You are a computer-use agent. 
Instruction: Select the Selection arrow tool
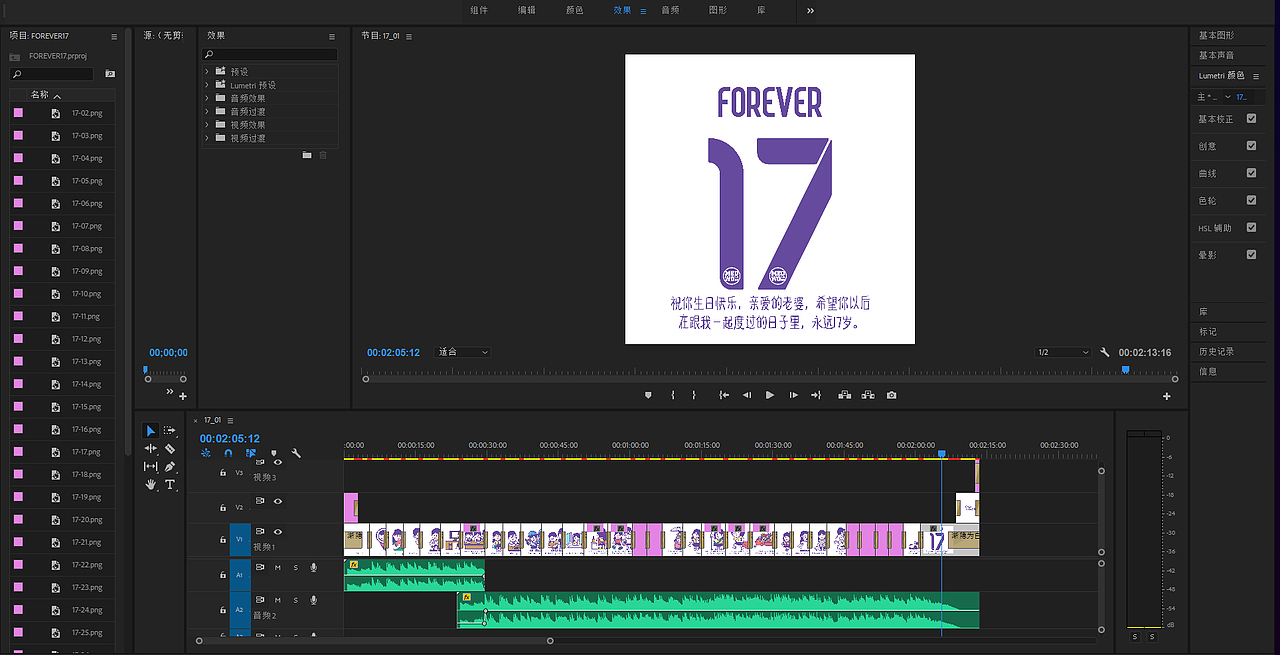pyautogui.click(x=151, y=430)
